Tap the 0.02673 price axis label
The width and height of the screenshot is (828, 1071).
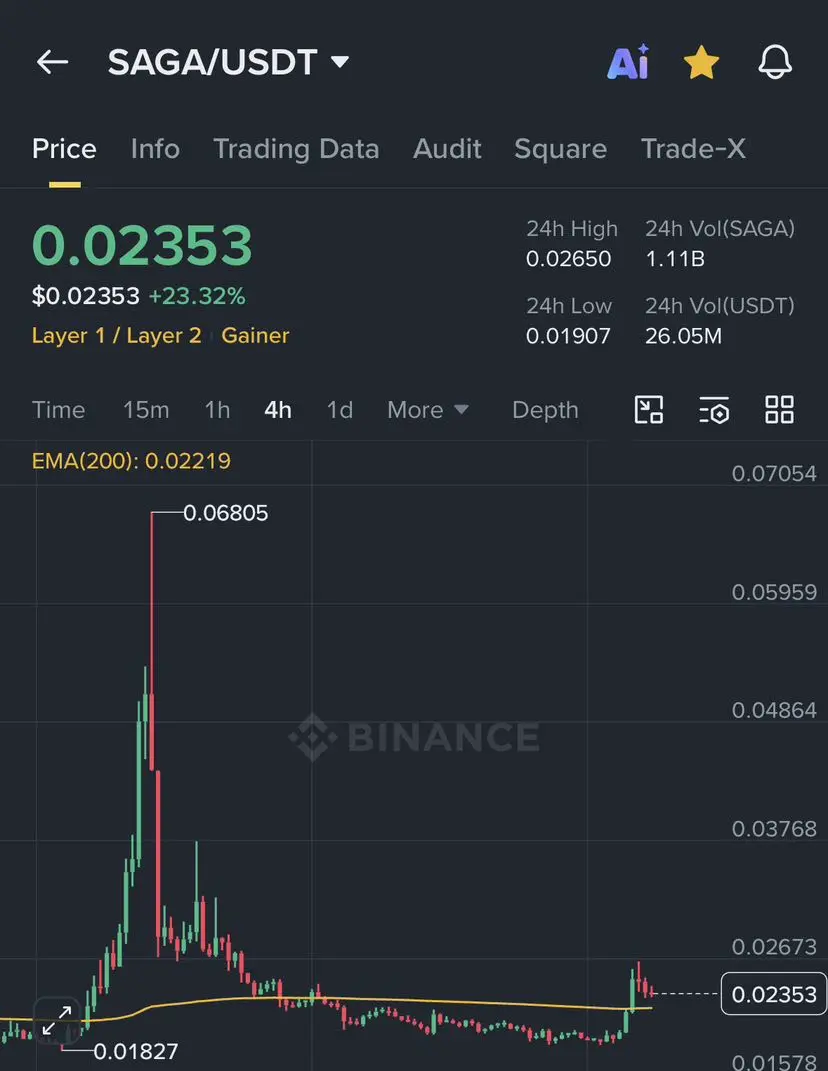tap(774, 947)
